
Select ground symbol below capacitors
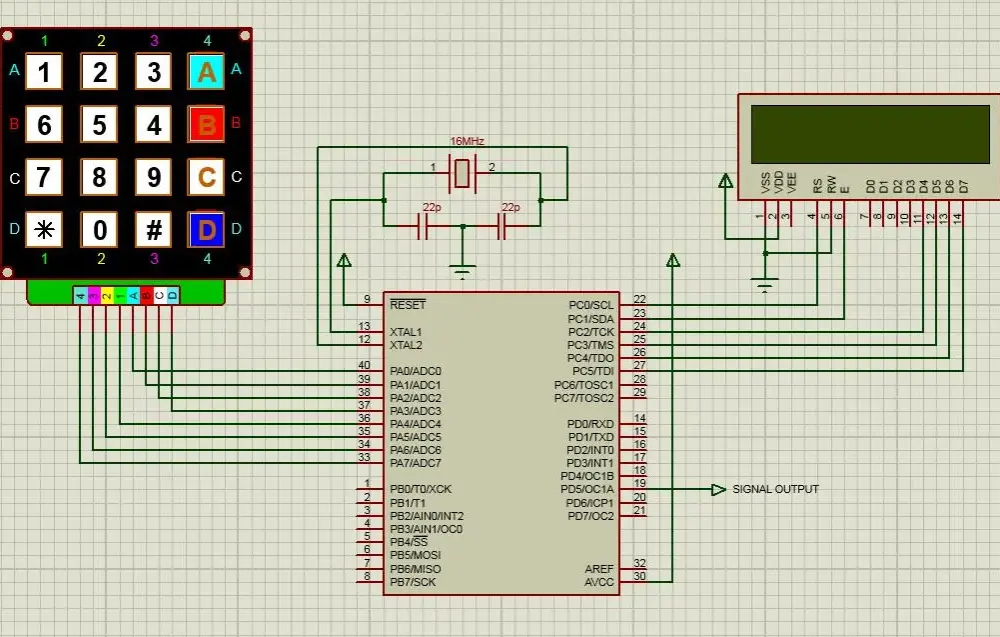pyautogui.click(x=463, y=272)
